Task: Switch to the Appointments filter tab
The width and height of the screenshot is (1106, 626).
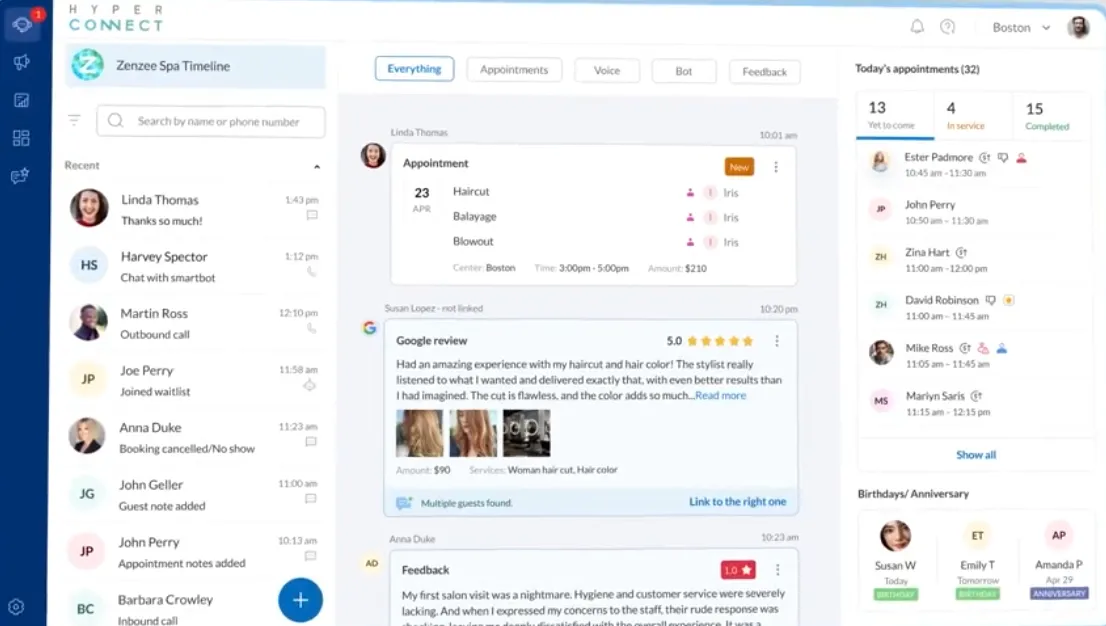Action: click(x=514, y=70)
